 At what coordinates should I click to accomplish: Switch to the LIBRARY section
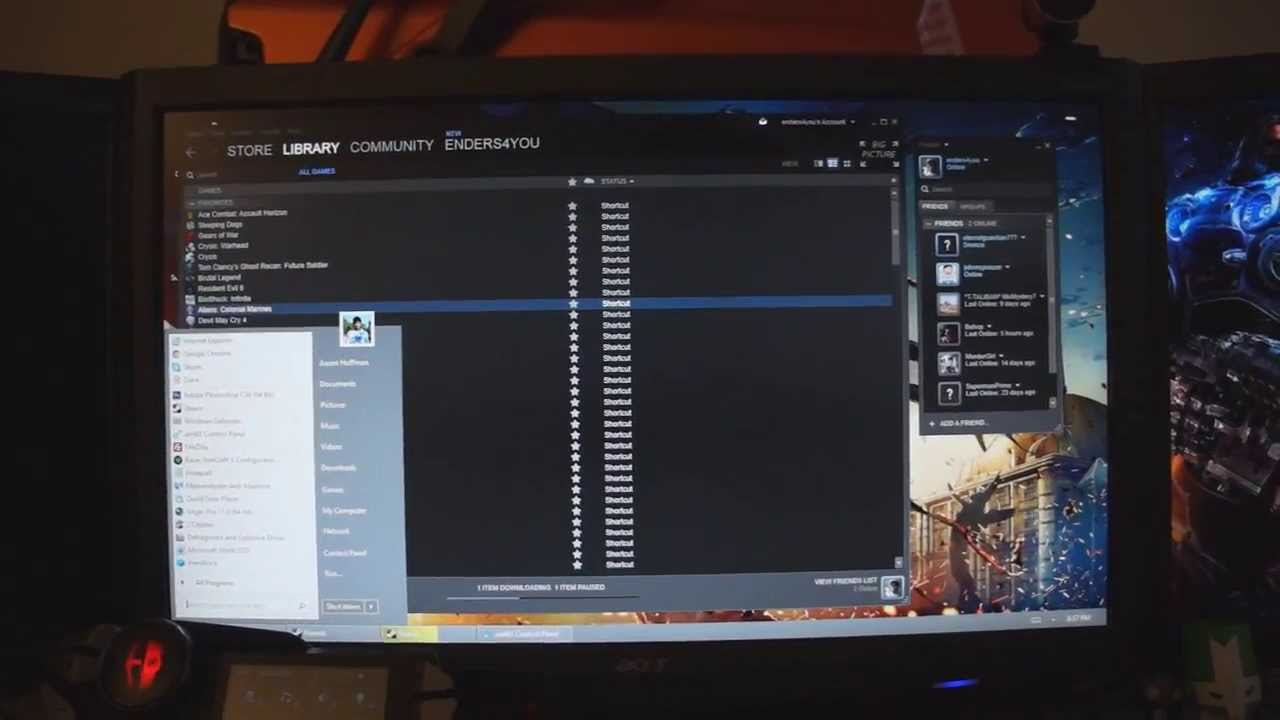click(x=310, y=148)
